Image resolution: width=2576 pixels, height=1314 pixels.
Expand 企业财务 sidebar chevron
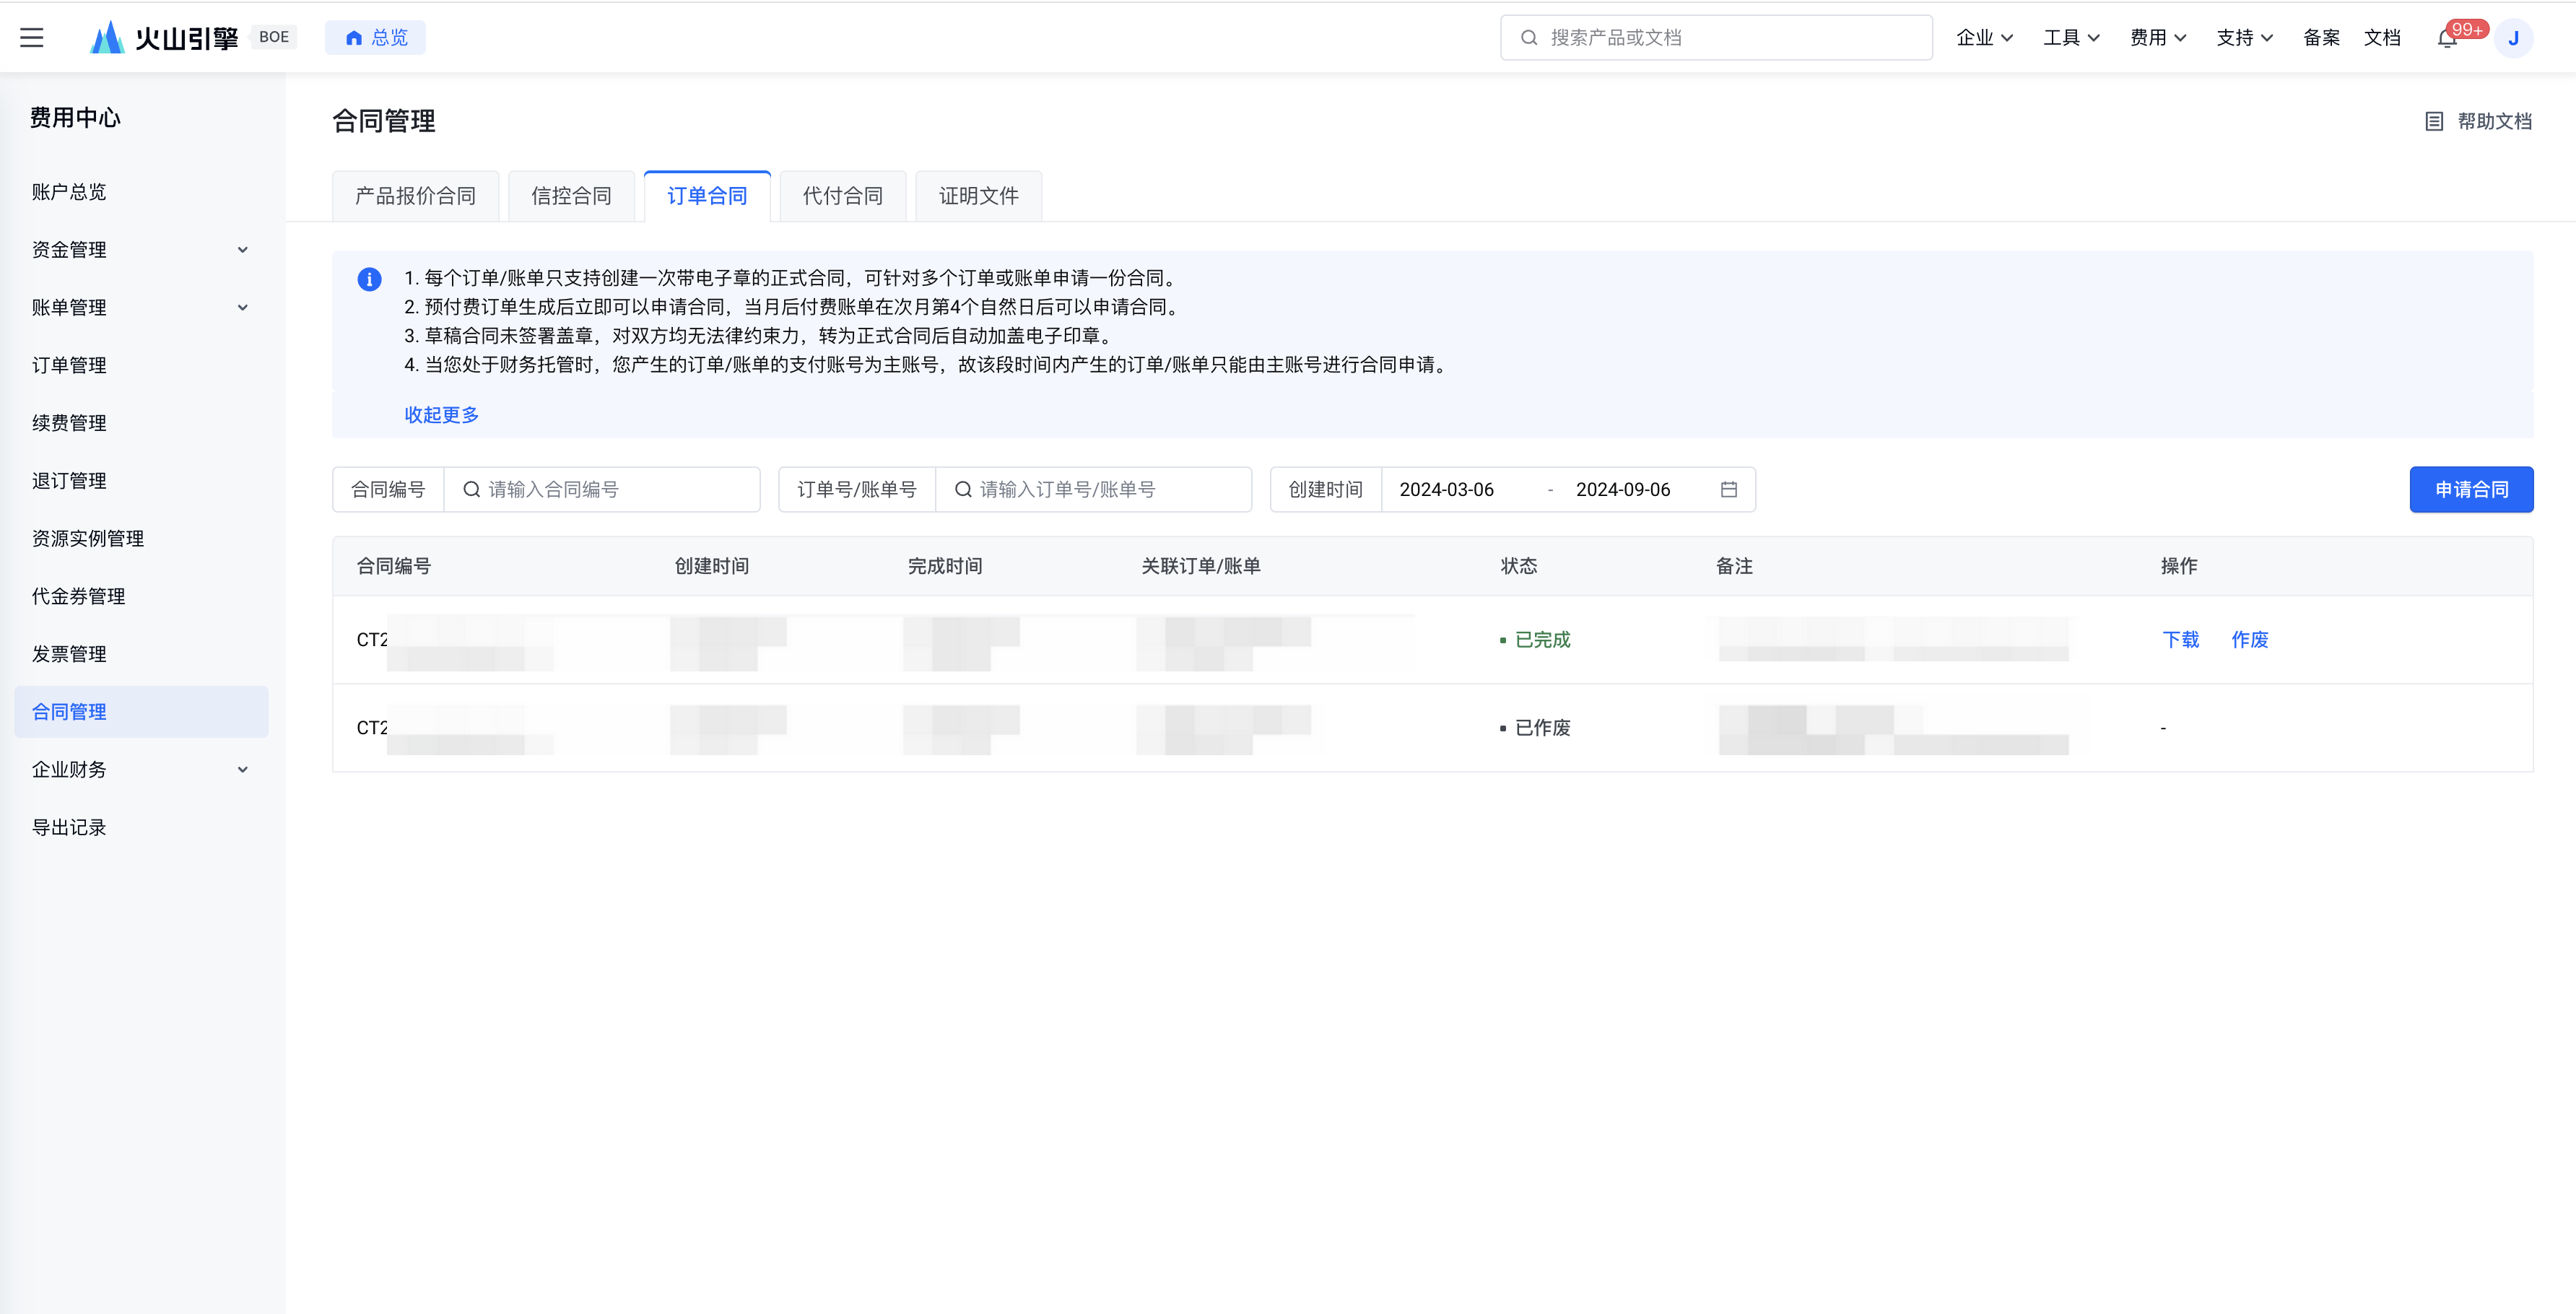(x=243, y=770)
